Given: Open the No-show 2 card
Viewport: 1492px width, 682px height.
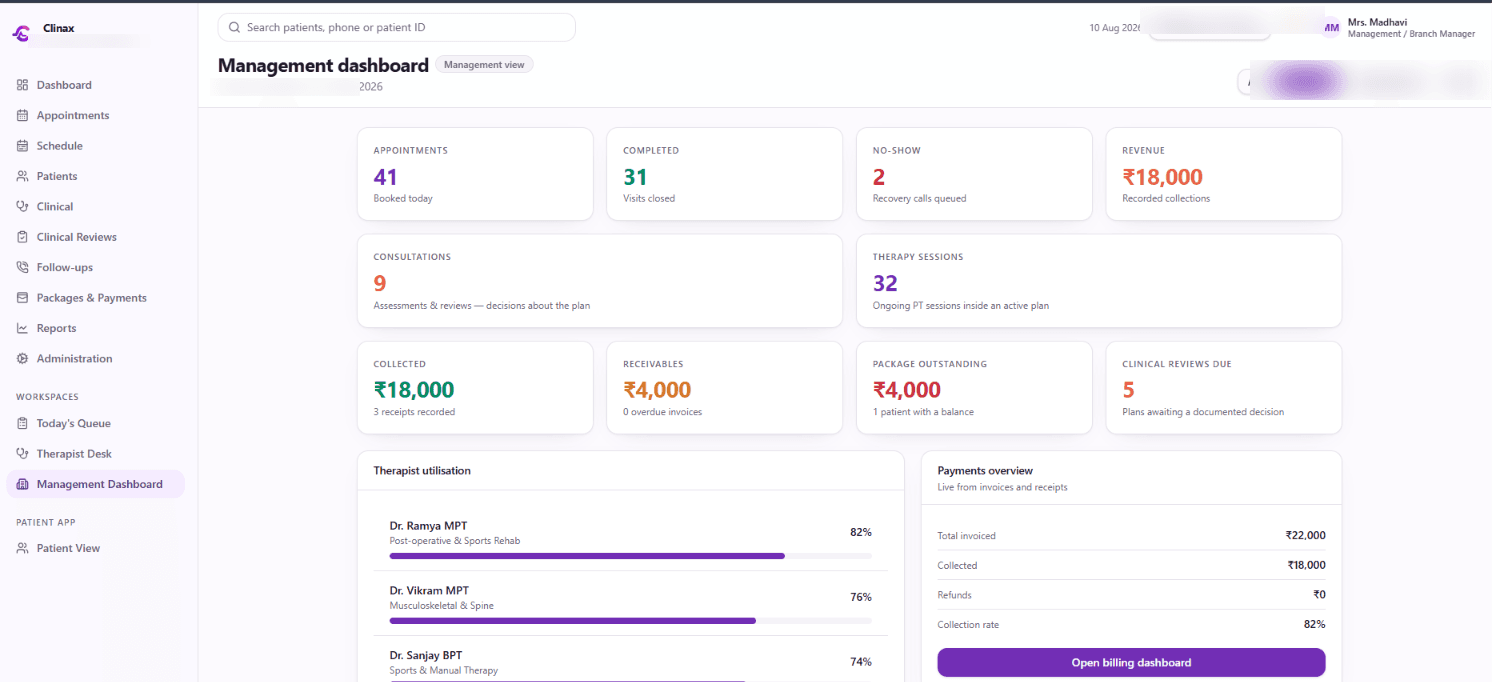Looking at the screenshot, I should [974, 174].
